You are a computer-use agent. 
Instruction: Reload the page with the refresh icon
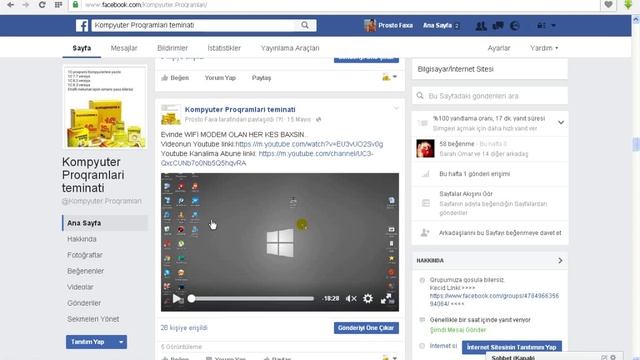click(x=42, y=4)
